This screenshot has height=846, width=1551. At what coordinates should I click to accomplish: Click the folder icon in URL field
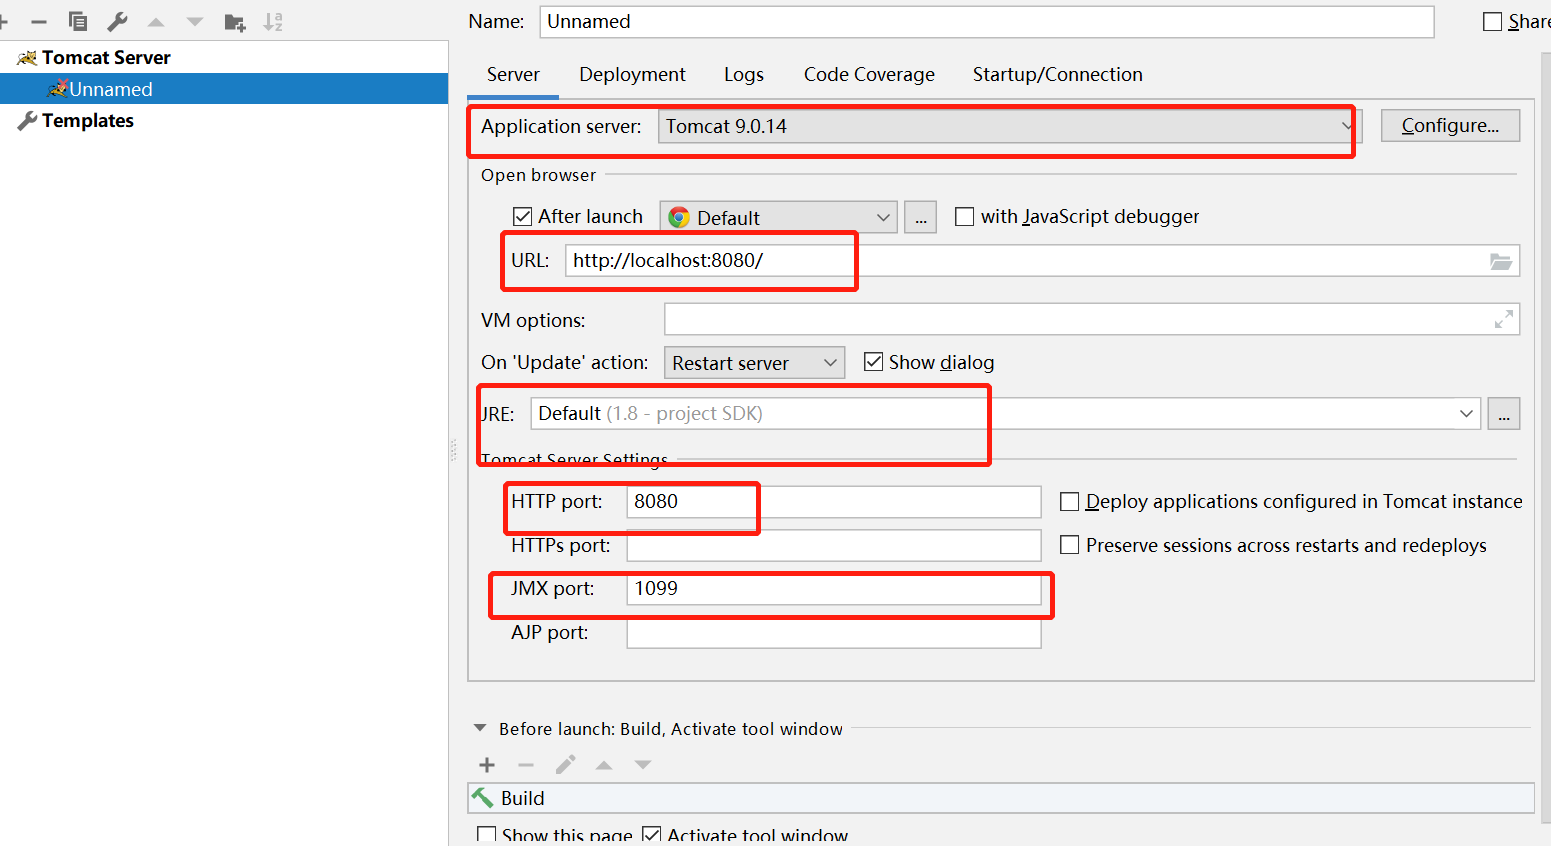(x=1500, y=261)
